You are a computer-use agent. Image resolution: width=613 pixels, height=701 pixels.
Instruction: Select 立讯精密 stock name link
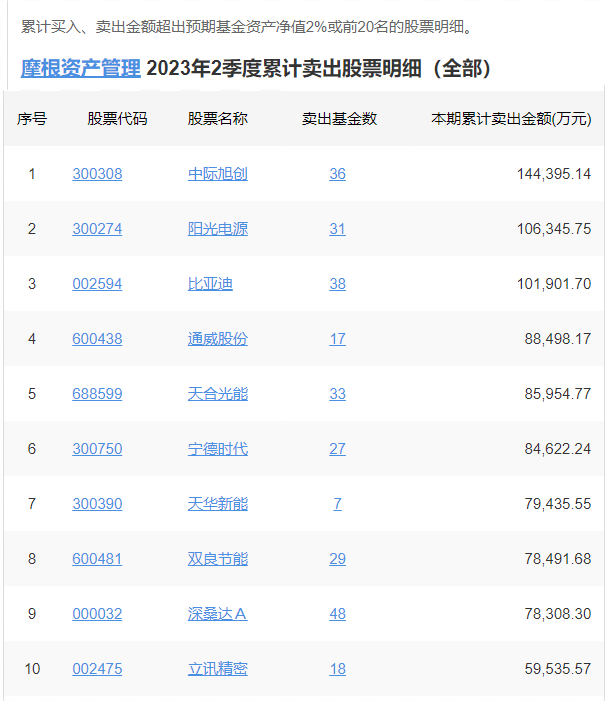(x=217, y=669)
